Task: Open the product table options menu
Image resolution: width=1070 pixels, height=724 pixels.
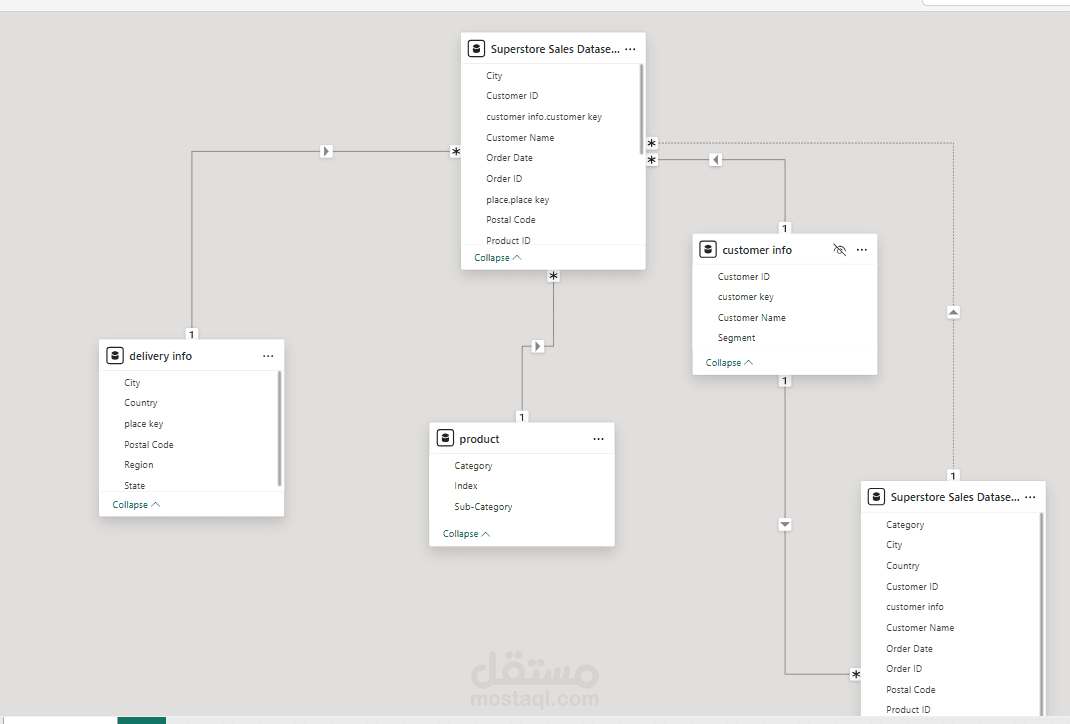Action: click(598, 438)
